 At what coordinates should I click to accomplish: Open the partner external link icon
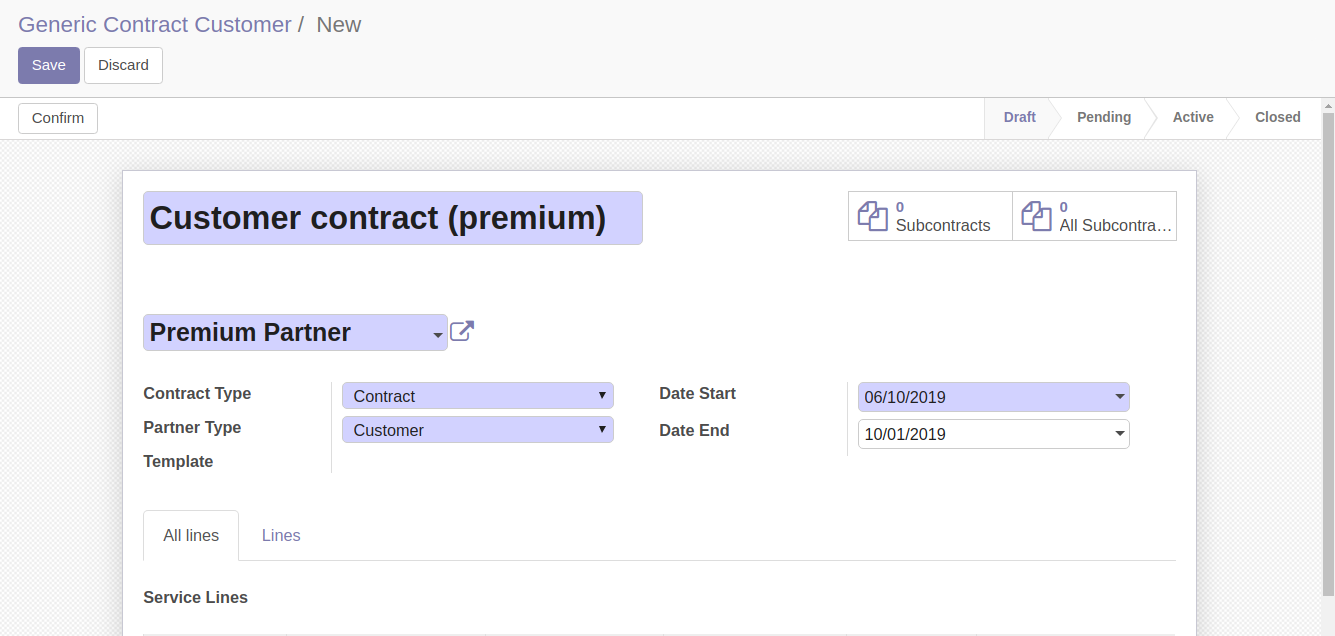[462, 331]
